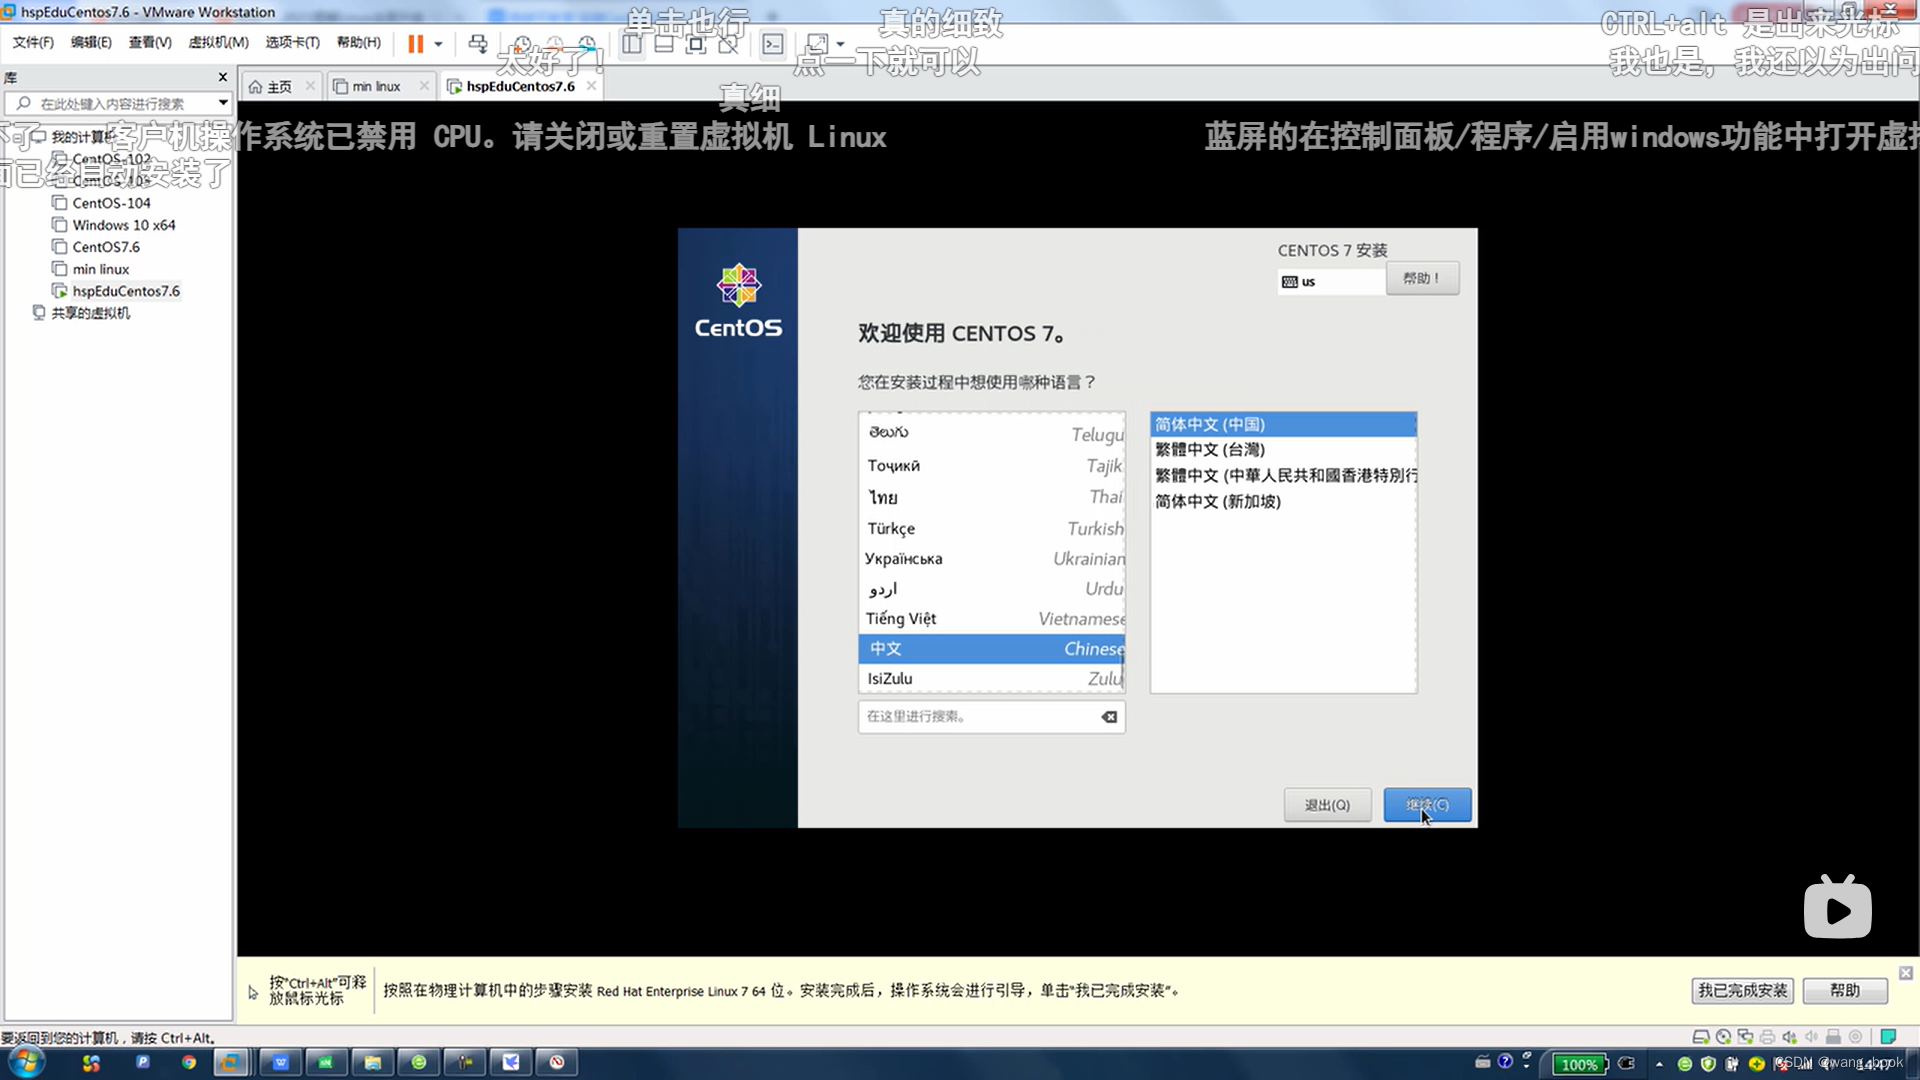Click the stretch guest display icon
This screenshot has width=1920, height=1080.
[817, 44]
